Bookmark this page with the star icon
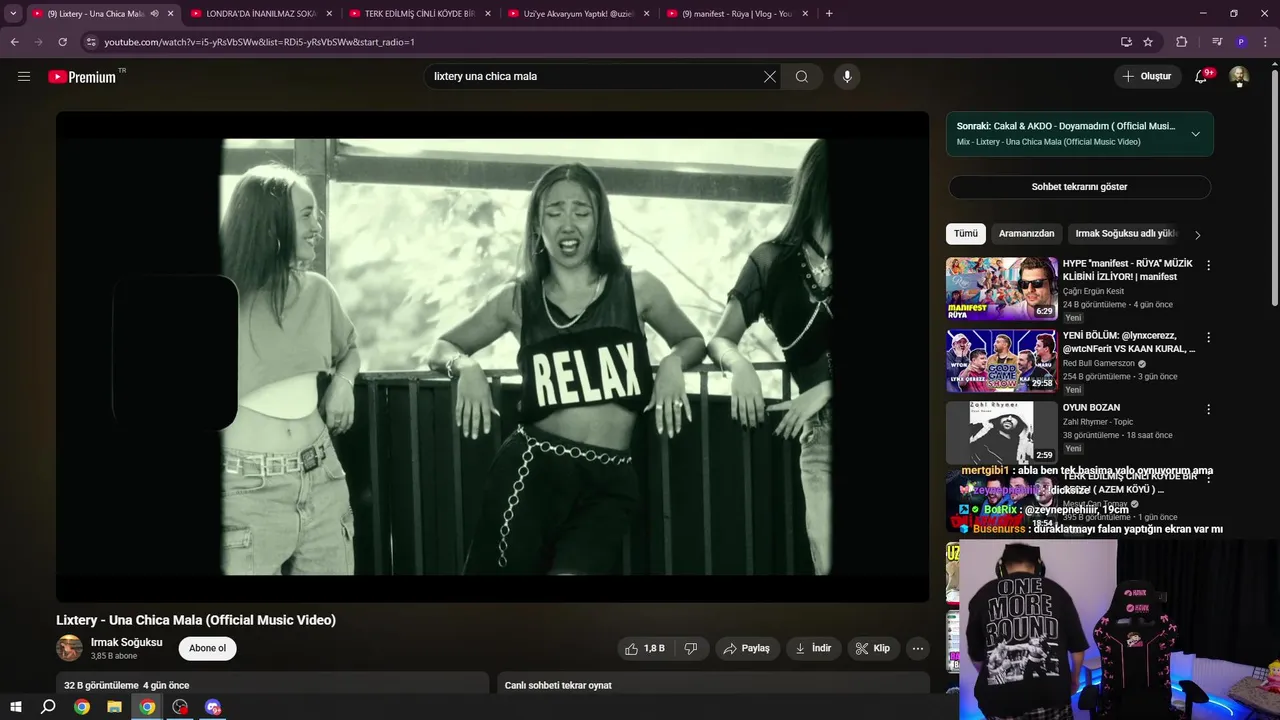1280x720 pixels. point(1148,42)
